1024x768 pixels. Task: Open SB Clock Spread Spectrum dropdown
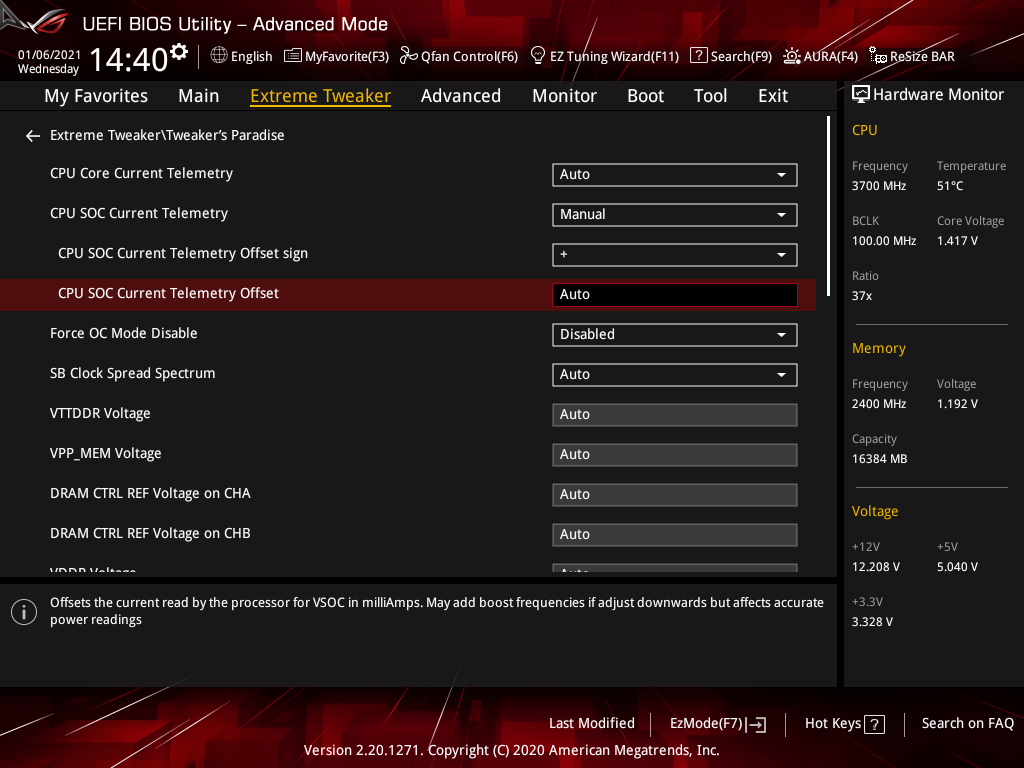click(x=675, y=374)
